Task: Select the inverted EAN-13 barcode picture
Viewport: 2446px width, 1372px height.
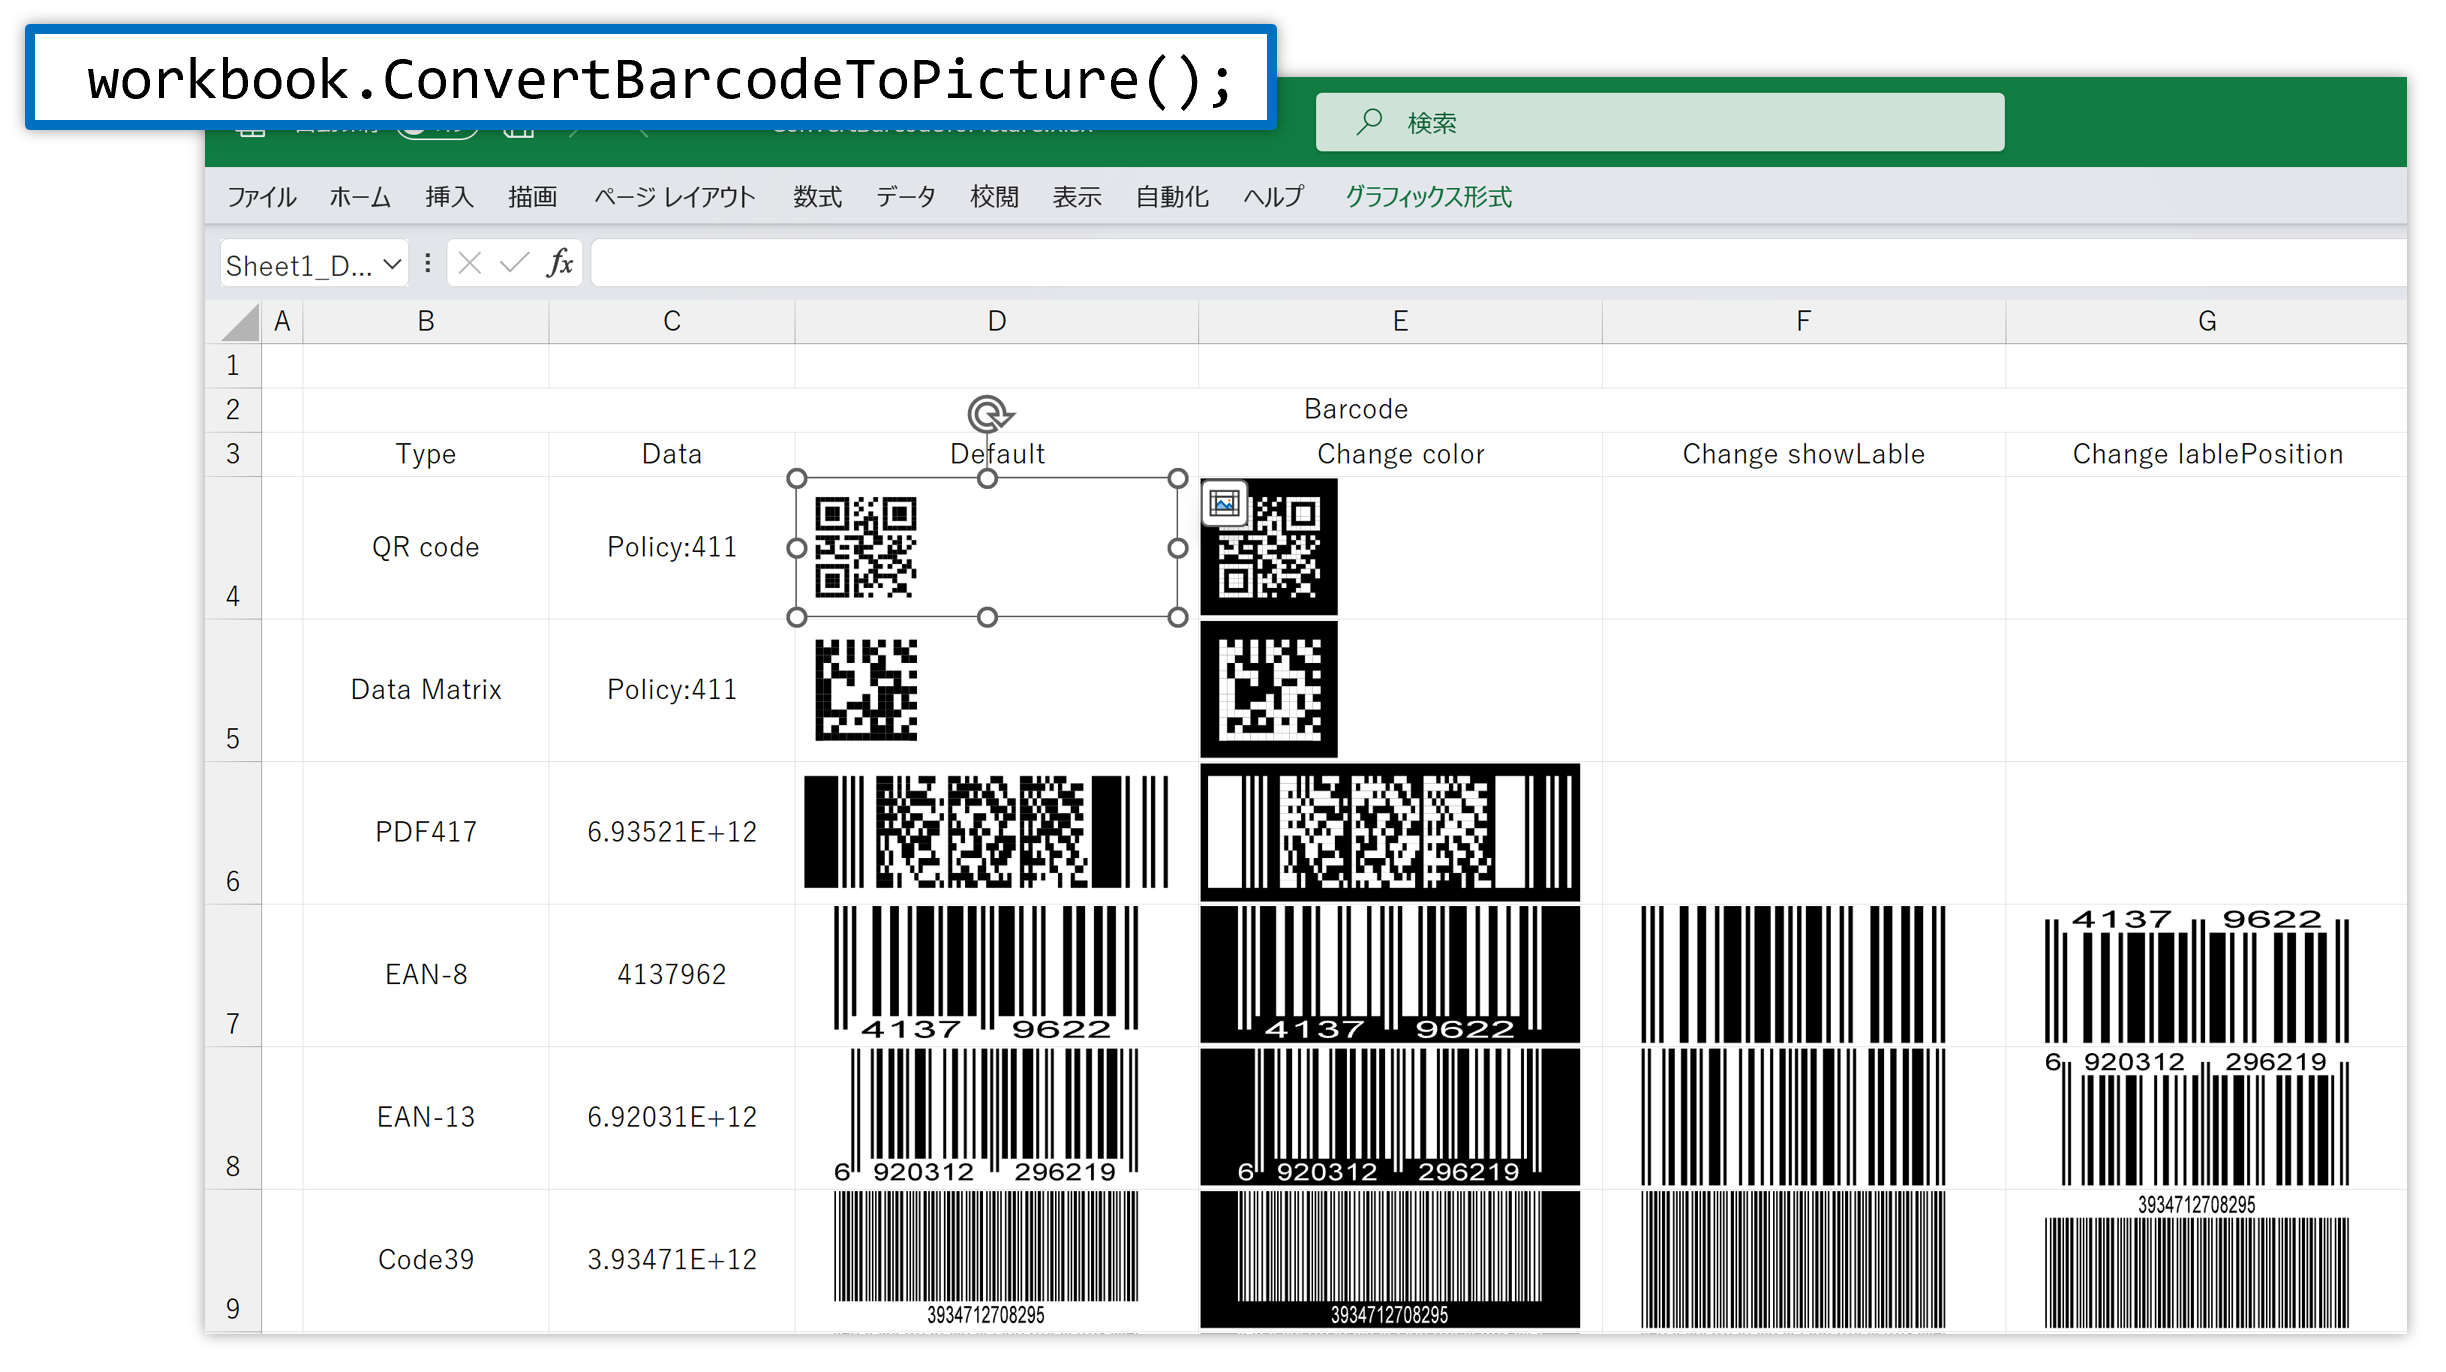Action: coord(1390,1117)
